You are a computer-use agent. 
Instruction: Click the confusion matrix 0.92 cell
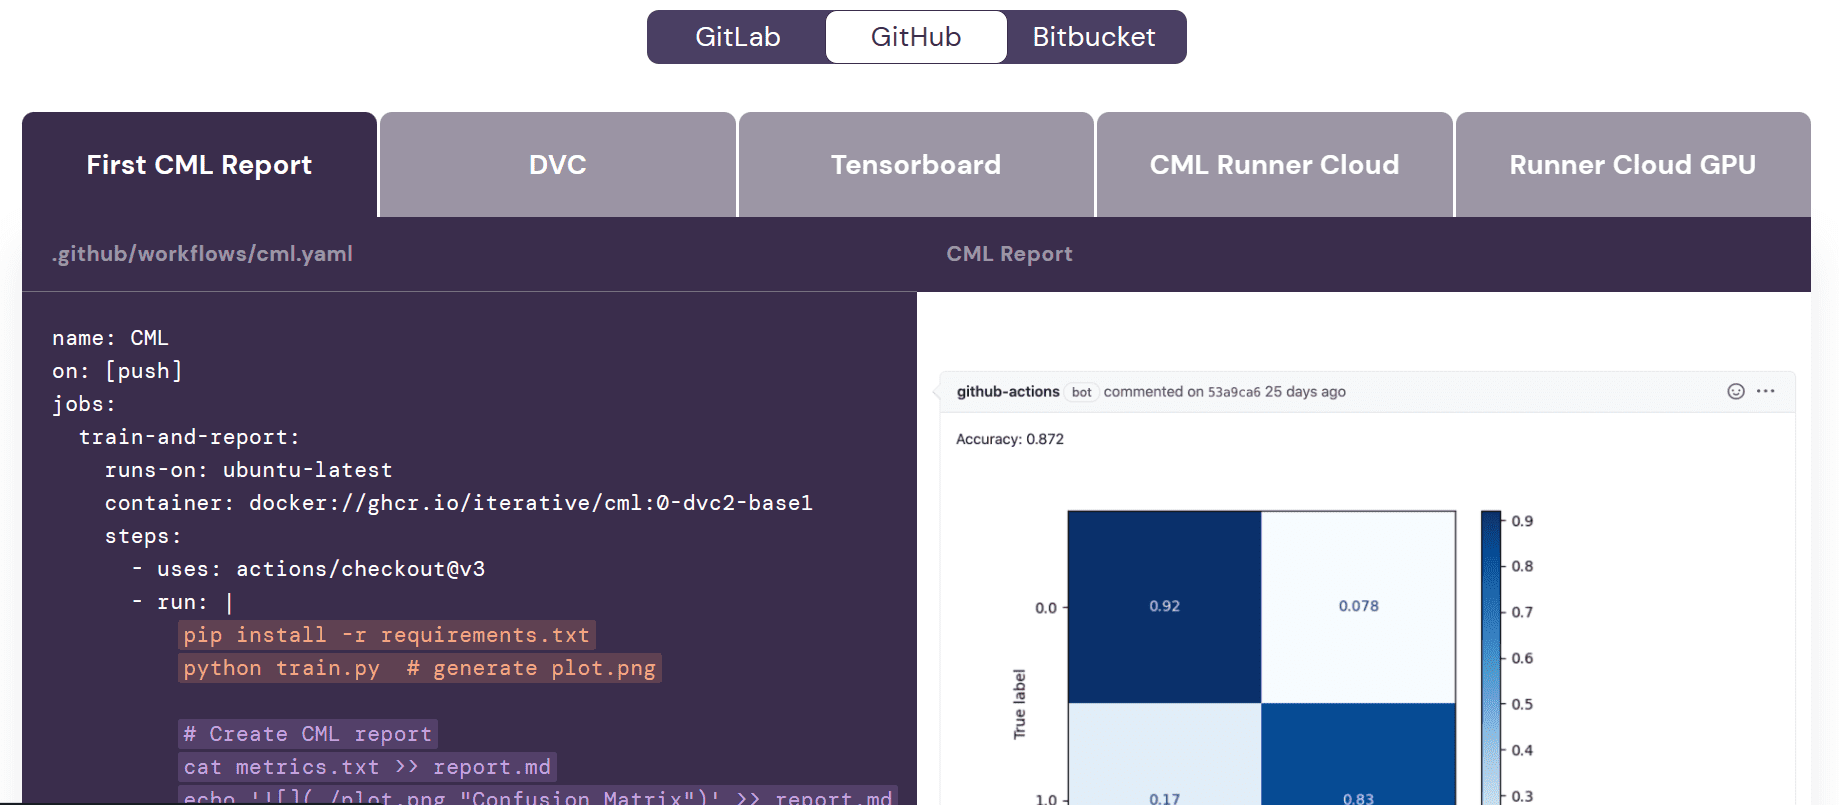[x=1164, y=606]
